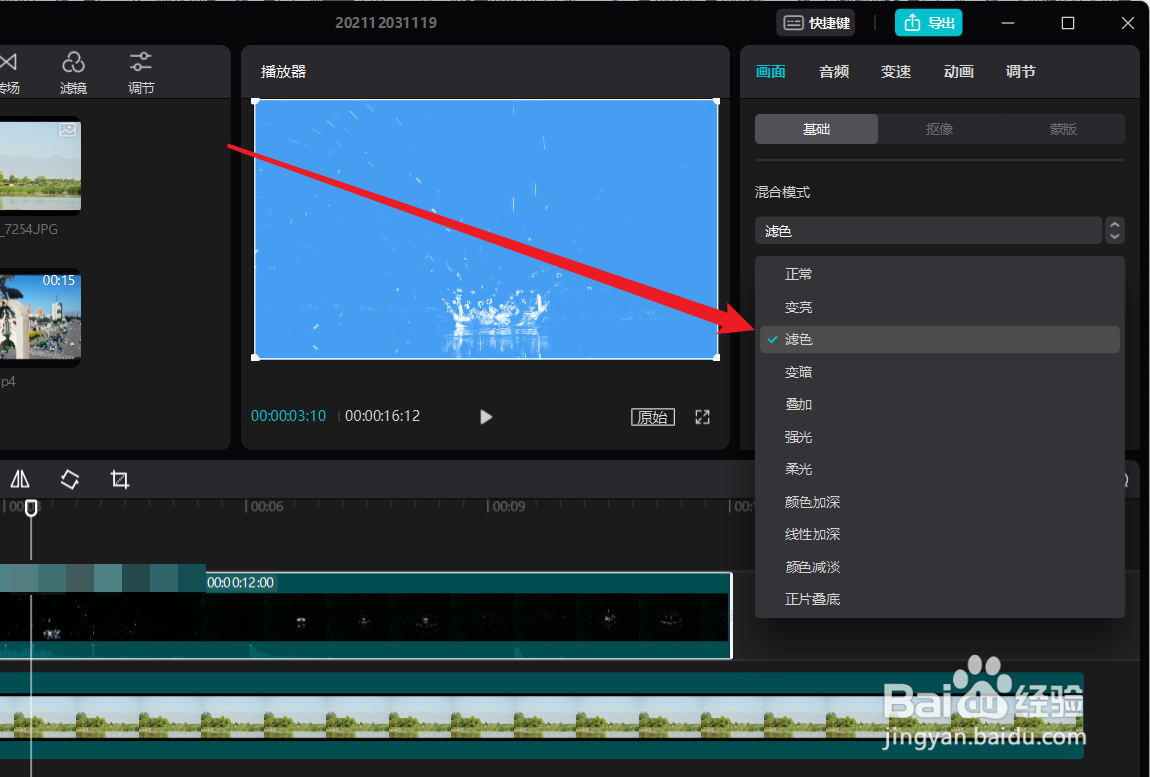
Task: Choose 颜色加深 blend mode
Action: click(x=940, y=502)
